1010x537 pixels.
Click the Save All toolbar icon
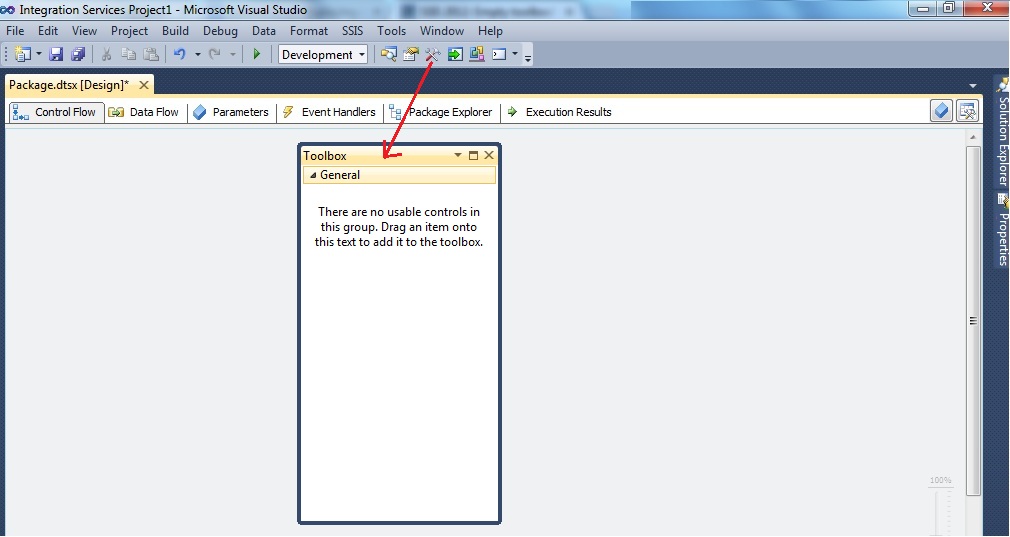[x=77, y=54]
